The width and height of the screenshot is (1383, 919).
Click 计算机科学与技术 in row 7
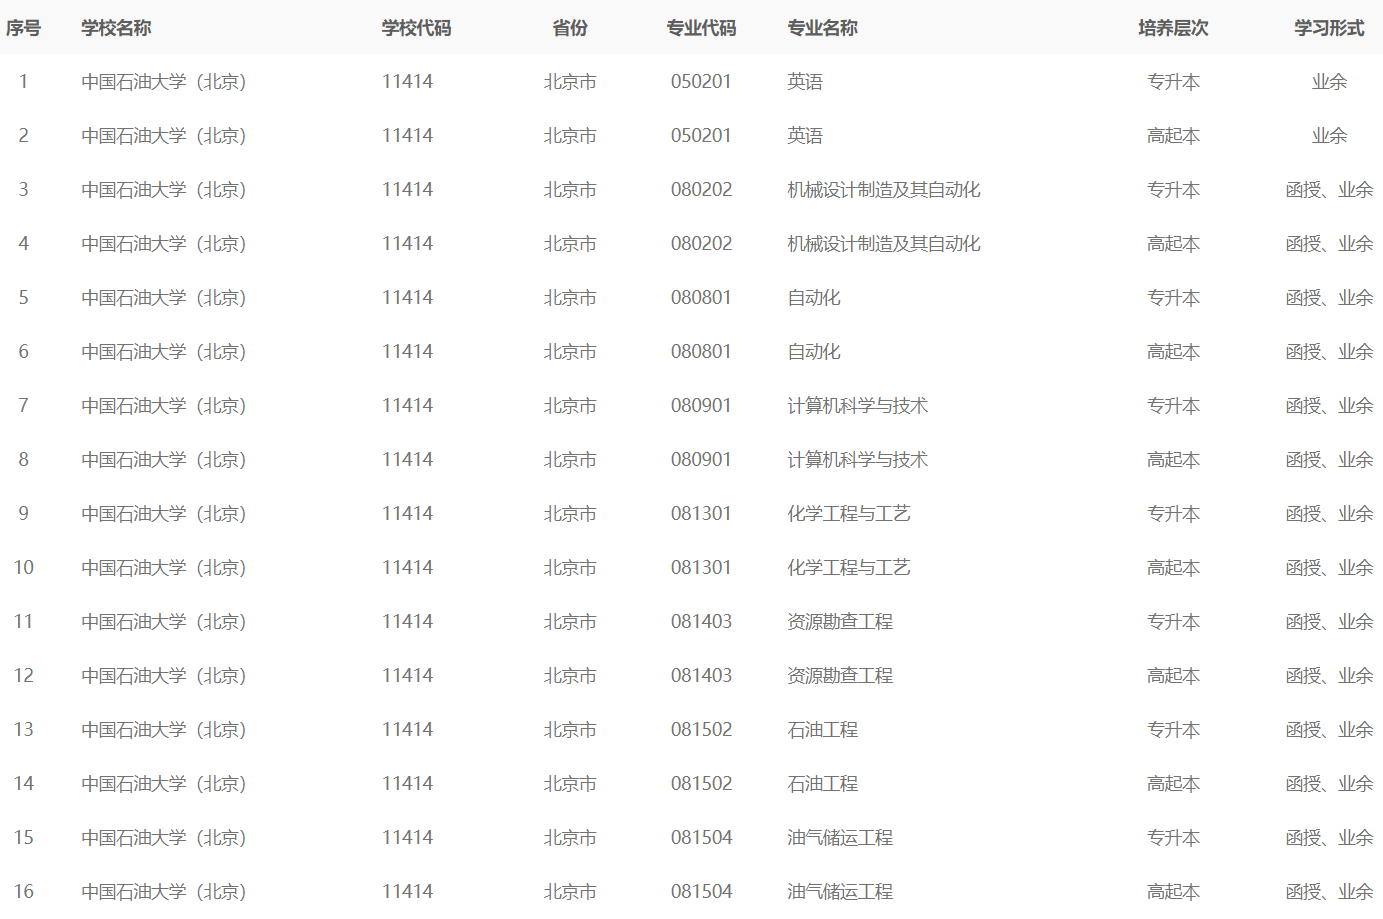[x=858, y=406]
